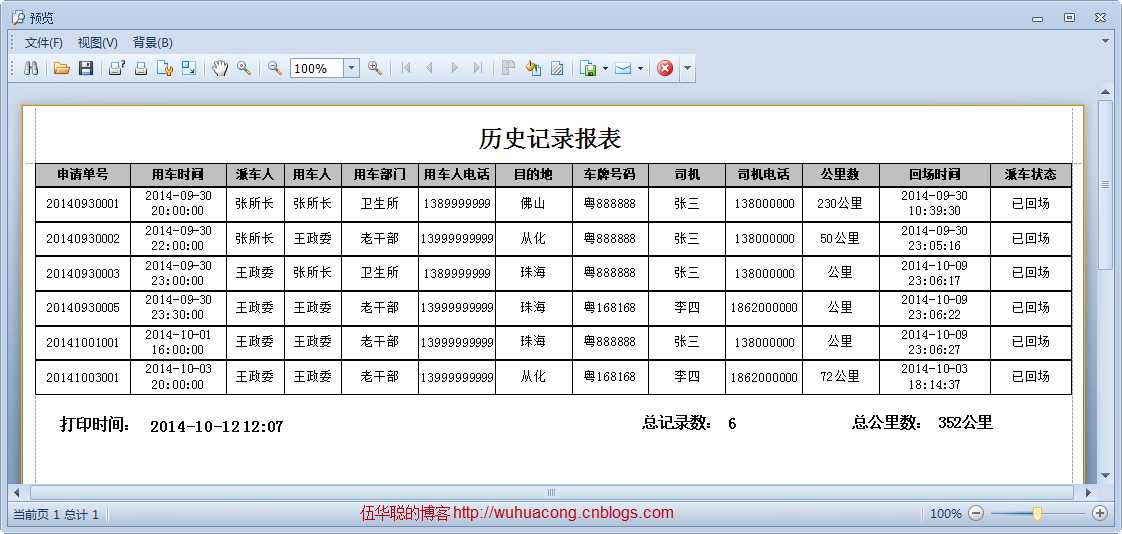Viewport: 1122px width, 534px height.
Task: Open the Print dialog icon with question mark
Action: click(x=117, y=69)
